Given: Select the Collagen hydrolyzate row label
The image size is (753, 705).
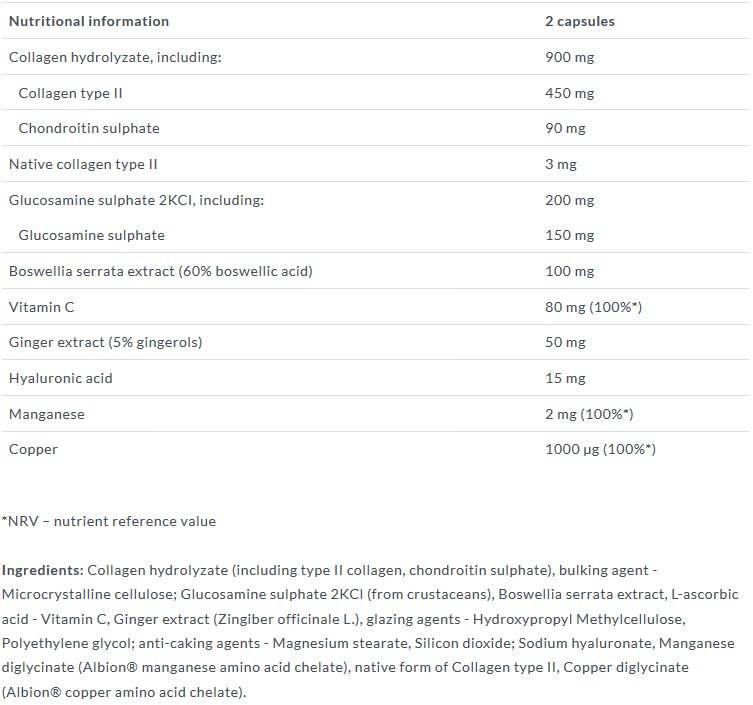Looking at the screenshot, I should point(115,57).
